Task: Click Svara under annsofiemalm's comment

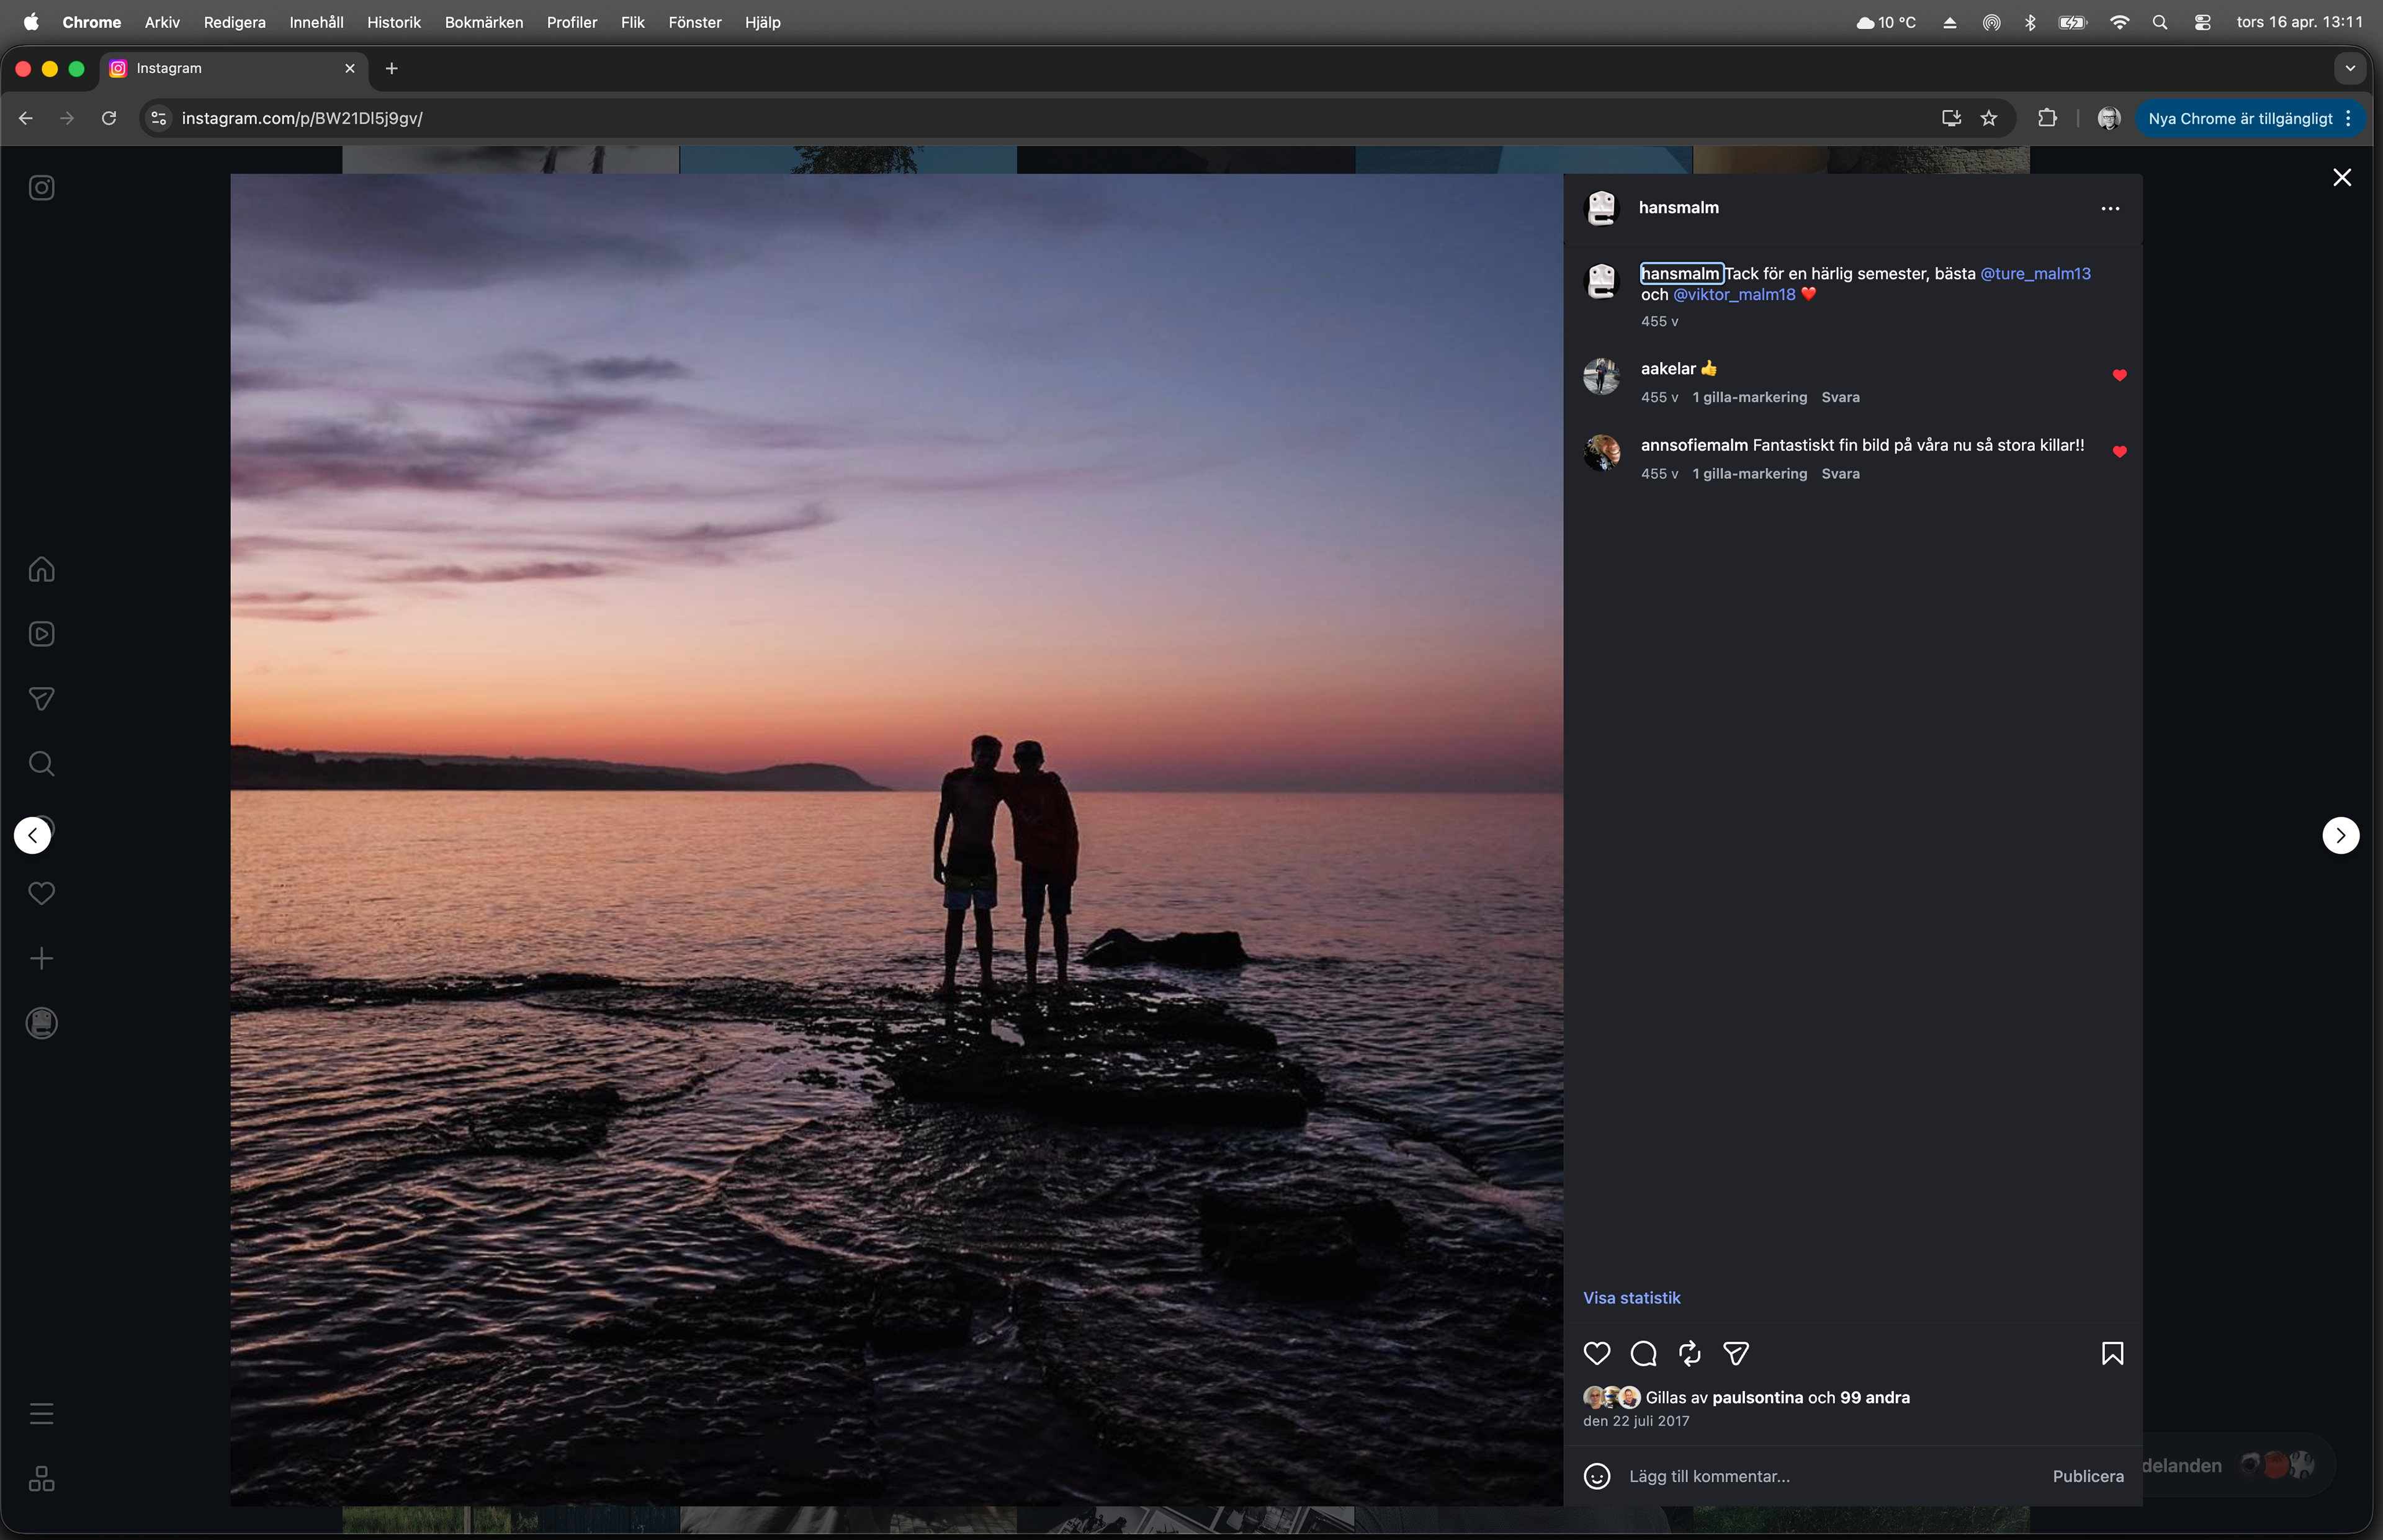Action: (x=1840, y=474)
